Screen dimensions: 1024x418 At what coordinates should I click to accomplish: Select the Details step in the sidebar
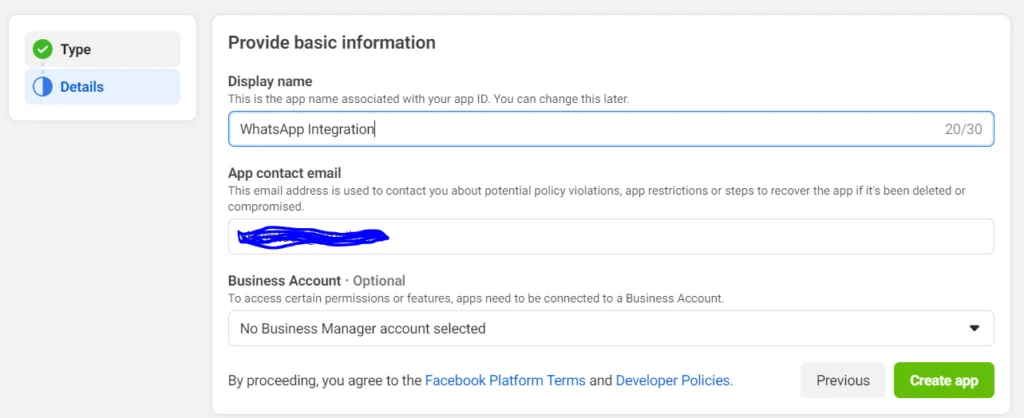click(103, 86)
